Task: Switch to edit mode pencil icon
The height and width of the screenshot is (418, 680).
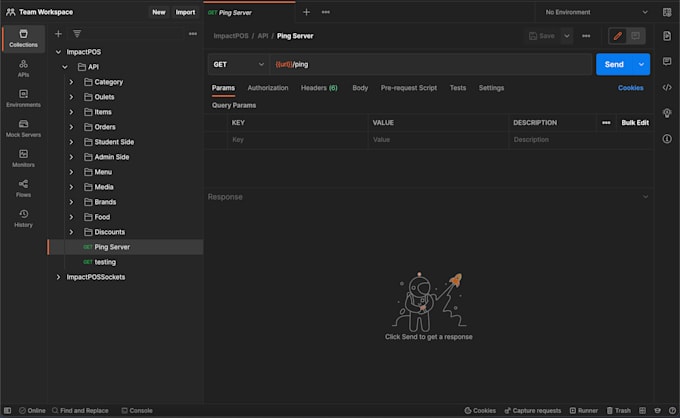Action: tap(618, 36)
